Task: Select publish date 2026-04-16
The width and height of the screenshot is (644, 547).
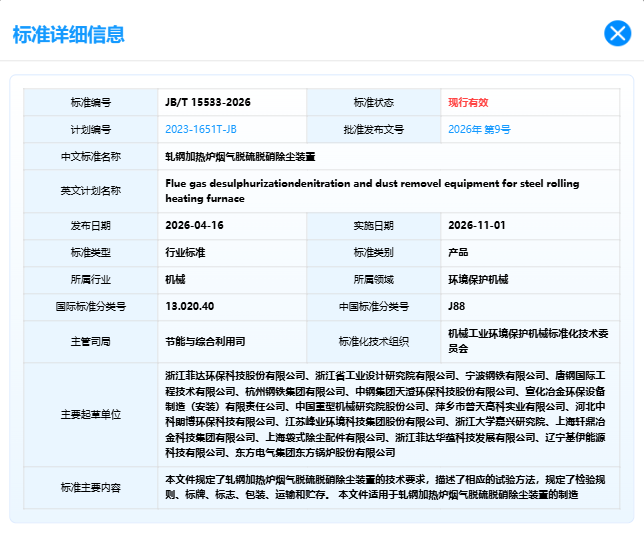Action: (194, 225)
